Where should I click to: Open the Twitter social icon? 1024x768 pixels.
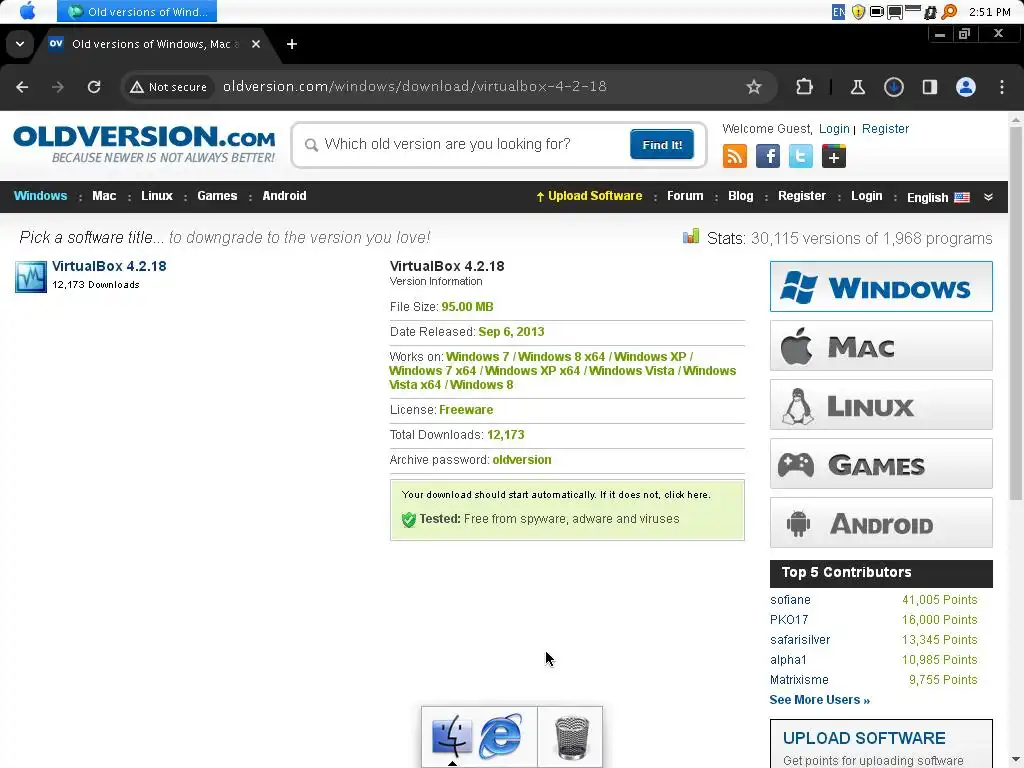click(x=801, y=156)
